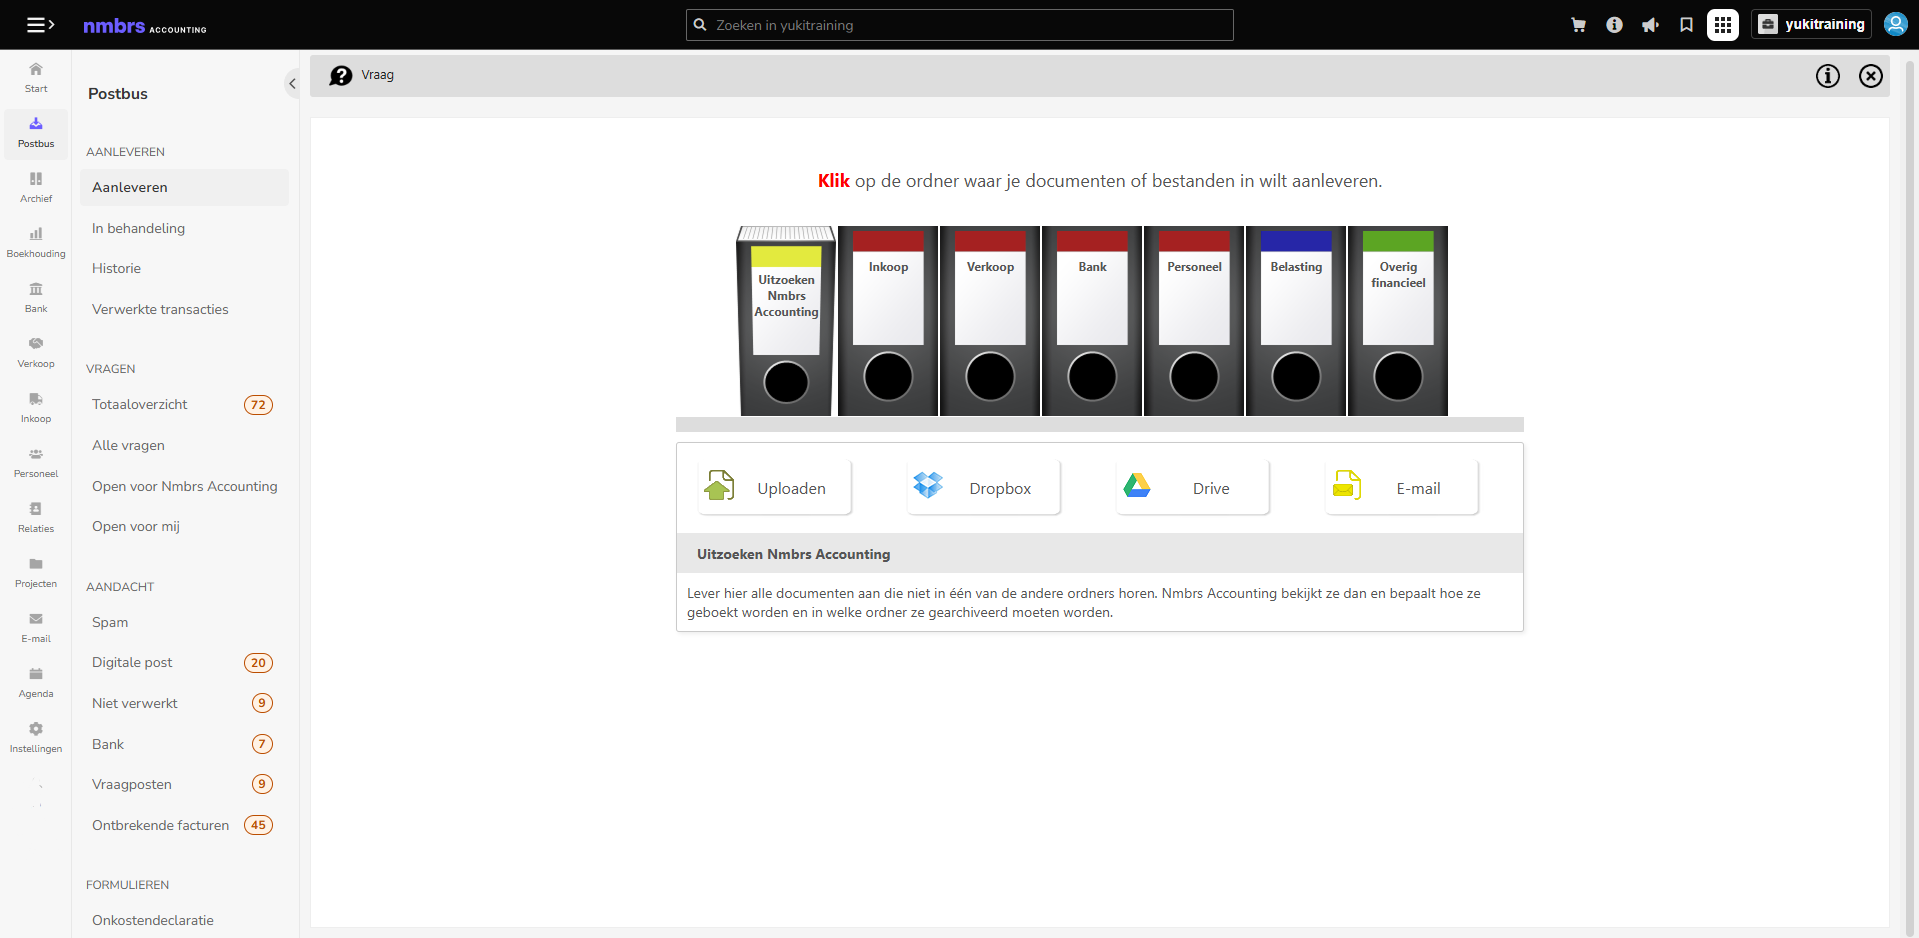Click the Zoeken in yukitraining search field
The height and width of the screenshot is (938, 1919).
pos(960,25)
